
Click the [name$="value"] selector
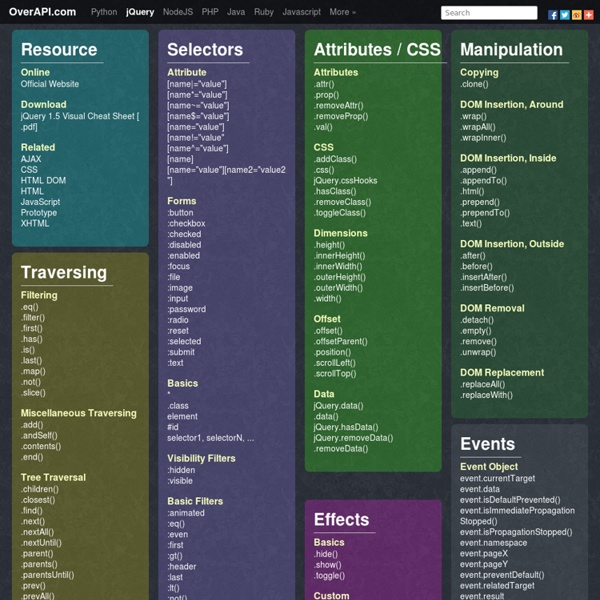[x=198, y=116]
